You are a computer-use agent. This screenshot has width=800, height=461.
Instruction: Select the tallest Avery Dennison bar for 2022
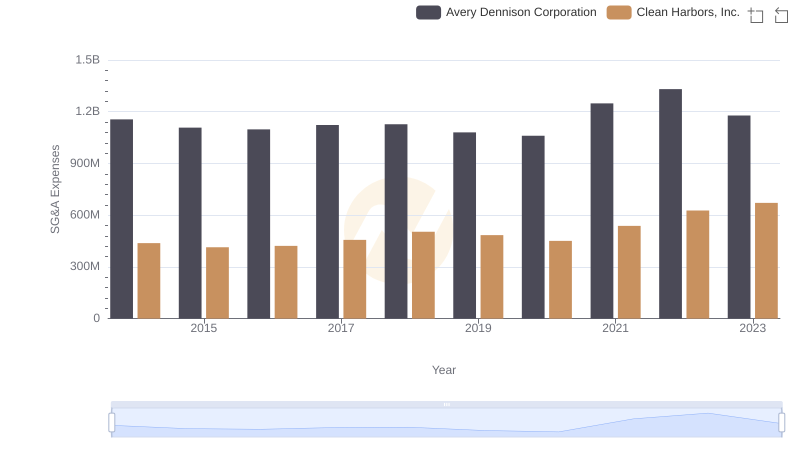(x=670, y=204)
